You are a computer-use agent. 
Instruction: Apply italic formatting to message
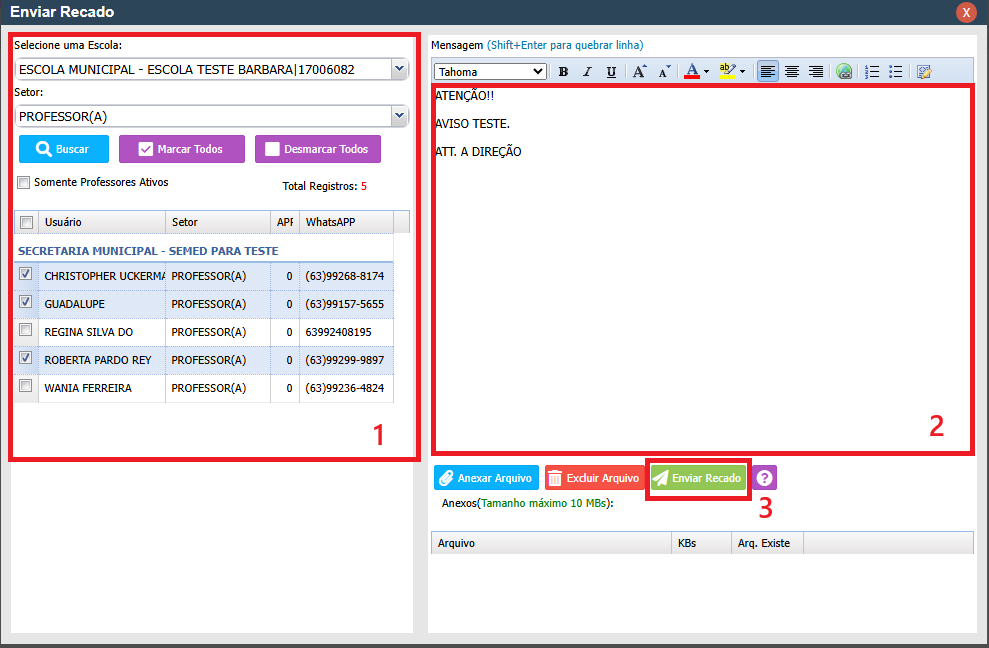point(587,71)
